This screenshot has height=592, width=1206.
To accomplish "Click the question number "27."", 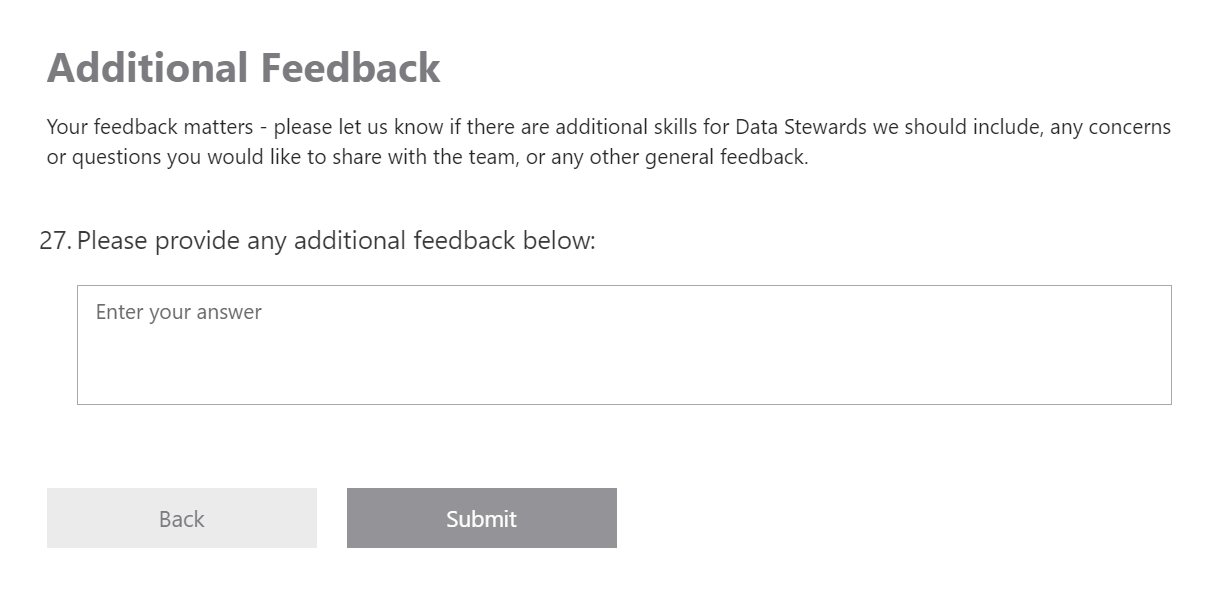I will (54, 241).
